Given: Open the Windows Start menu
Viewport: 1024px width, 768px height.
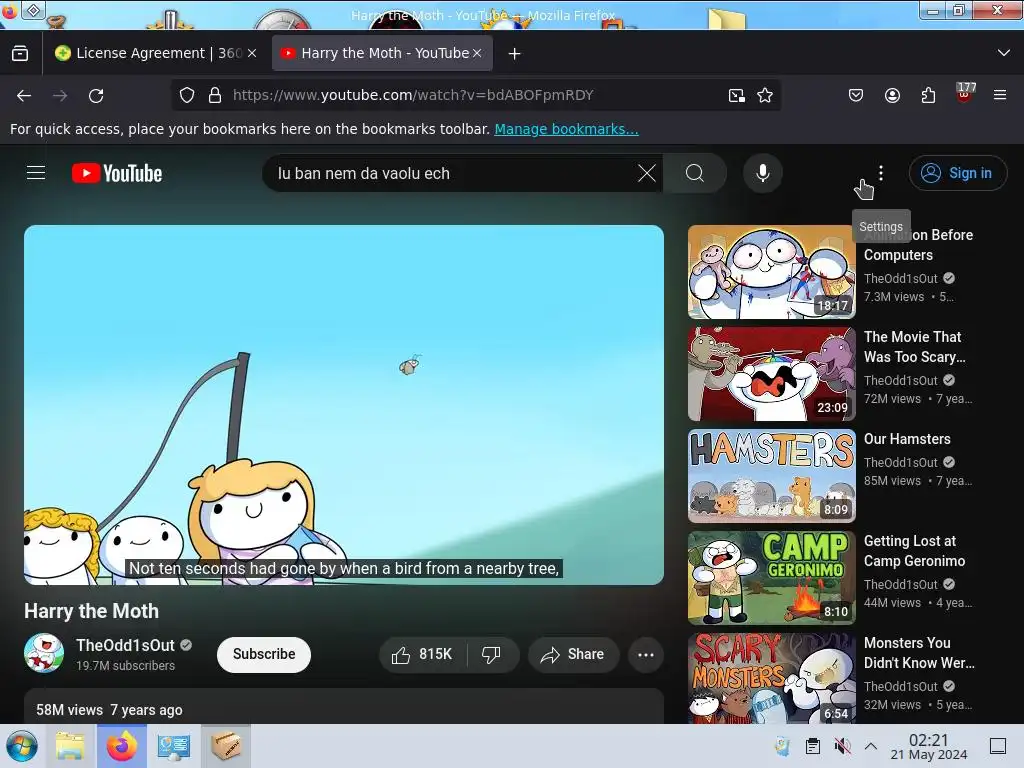Looking at the screenshot, I should pos(22,746).
